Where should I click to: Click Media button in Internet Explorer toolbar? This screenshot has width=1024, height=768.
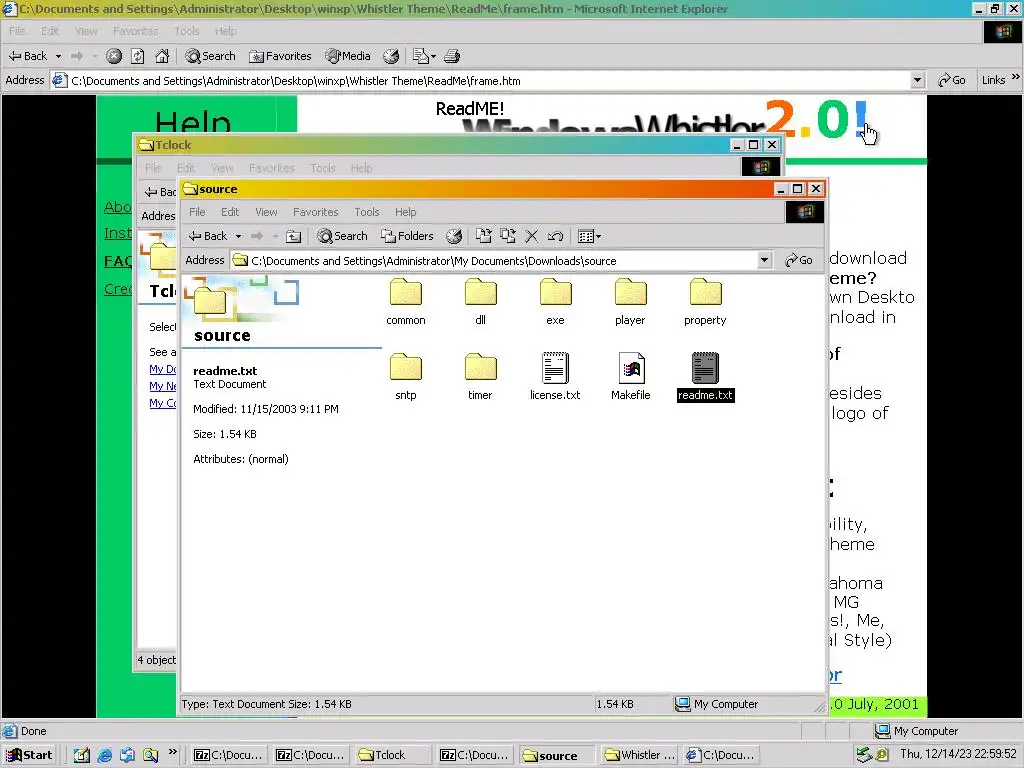348,56
